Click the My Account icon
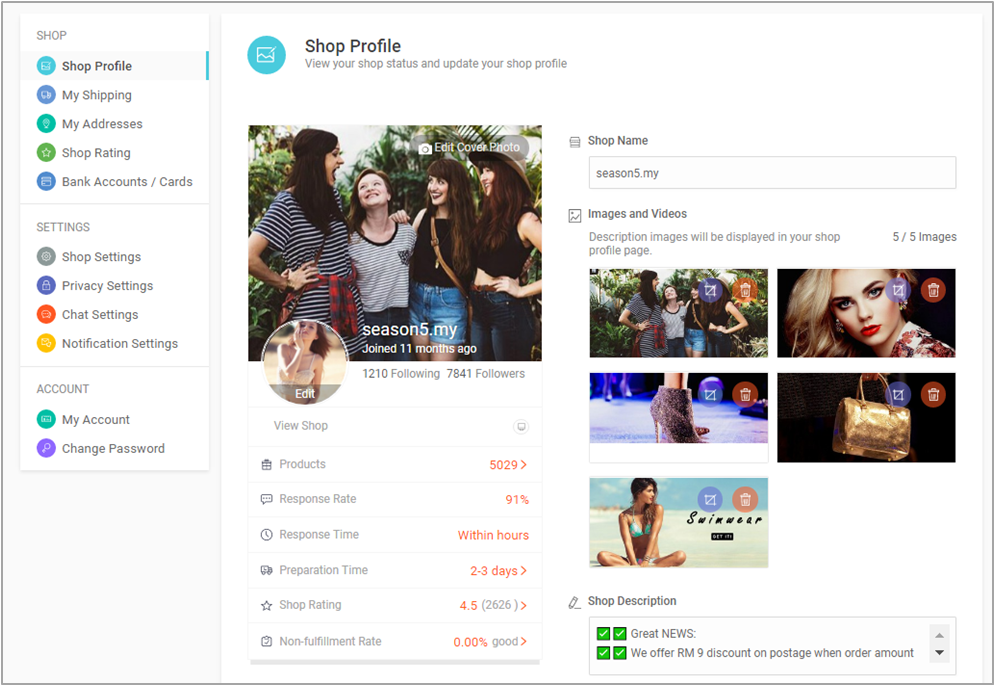This screenshot has height=686, width=995. tap(46, 419)
